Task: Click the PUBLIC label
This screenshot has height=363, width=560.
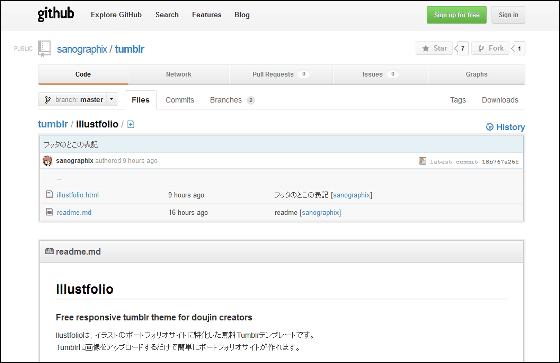Action: pyautogui.click(x=23, y=49)
